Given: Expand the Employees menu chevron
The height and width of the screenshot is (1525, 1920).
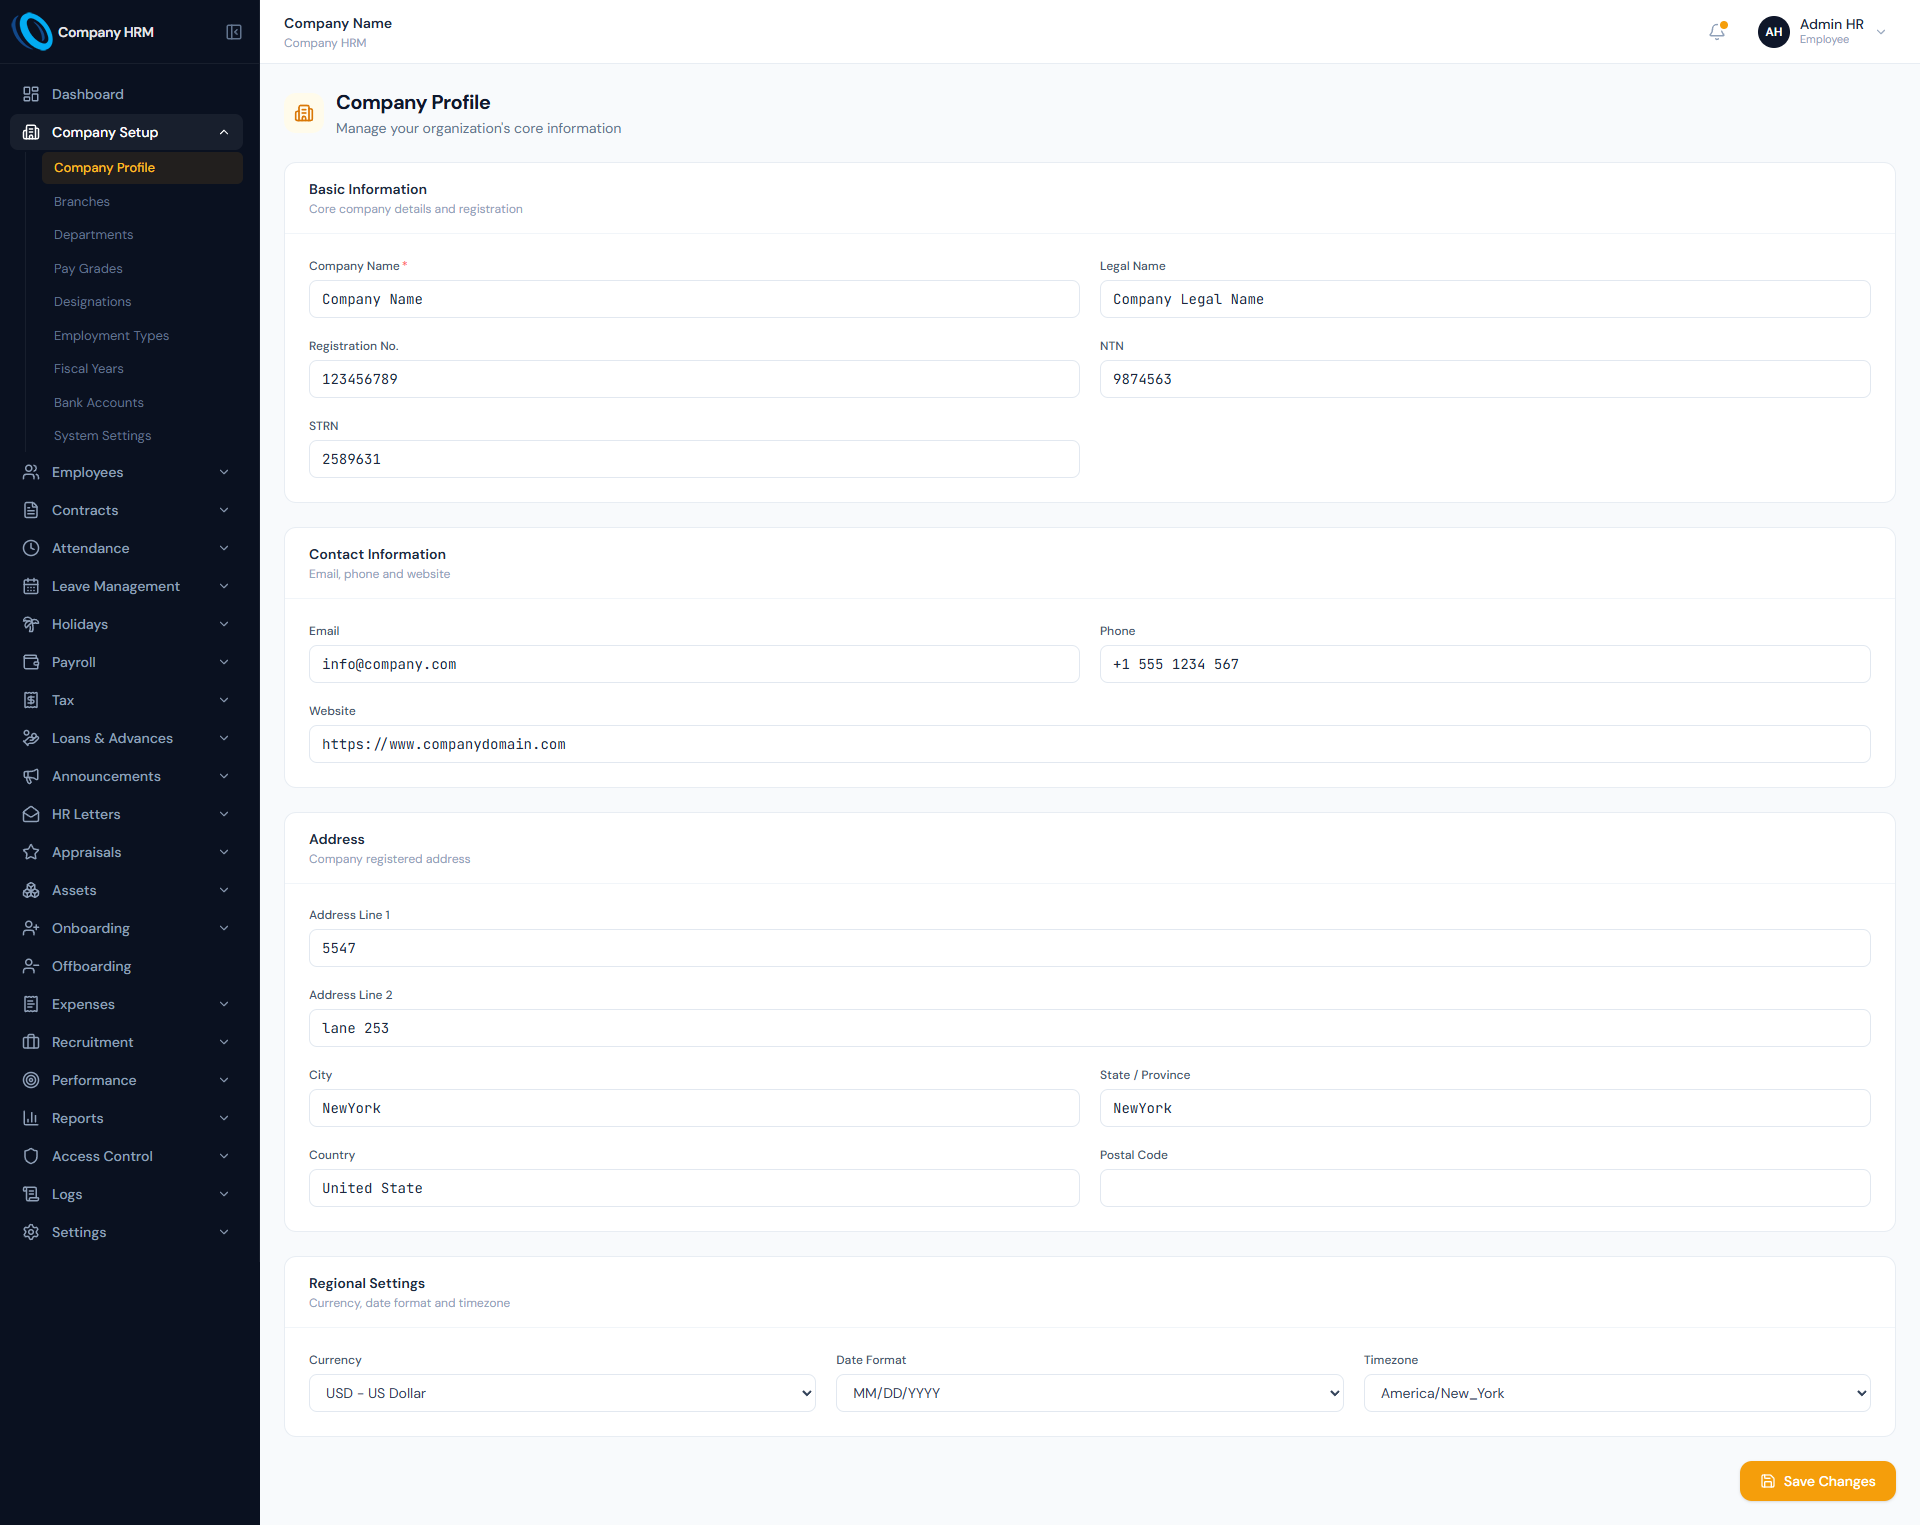Looking at the screenshot, I should 224,472.
